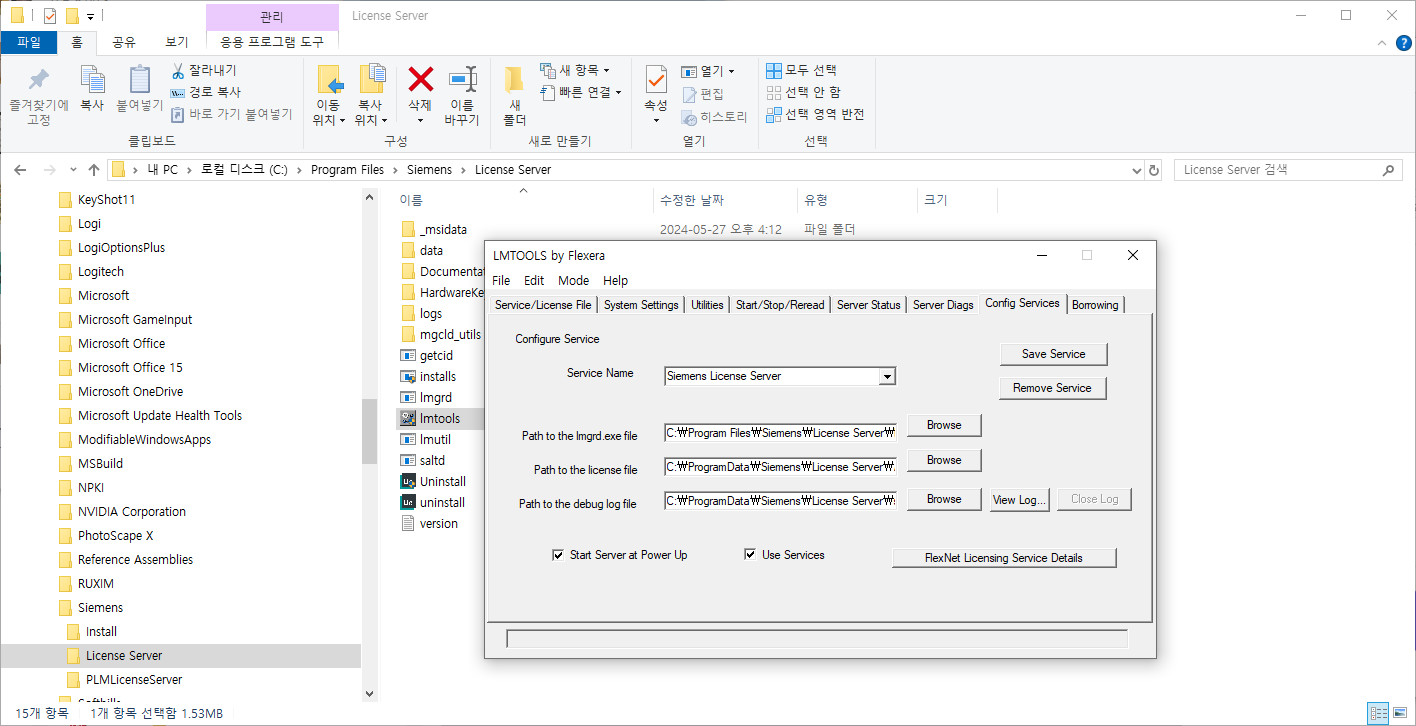
Task: Open the View (보기) ribbon tab
Action: [176, 42]
